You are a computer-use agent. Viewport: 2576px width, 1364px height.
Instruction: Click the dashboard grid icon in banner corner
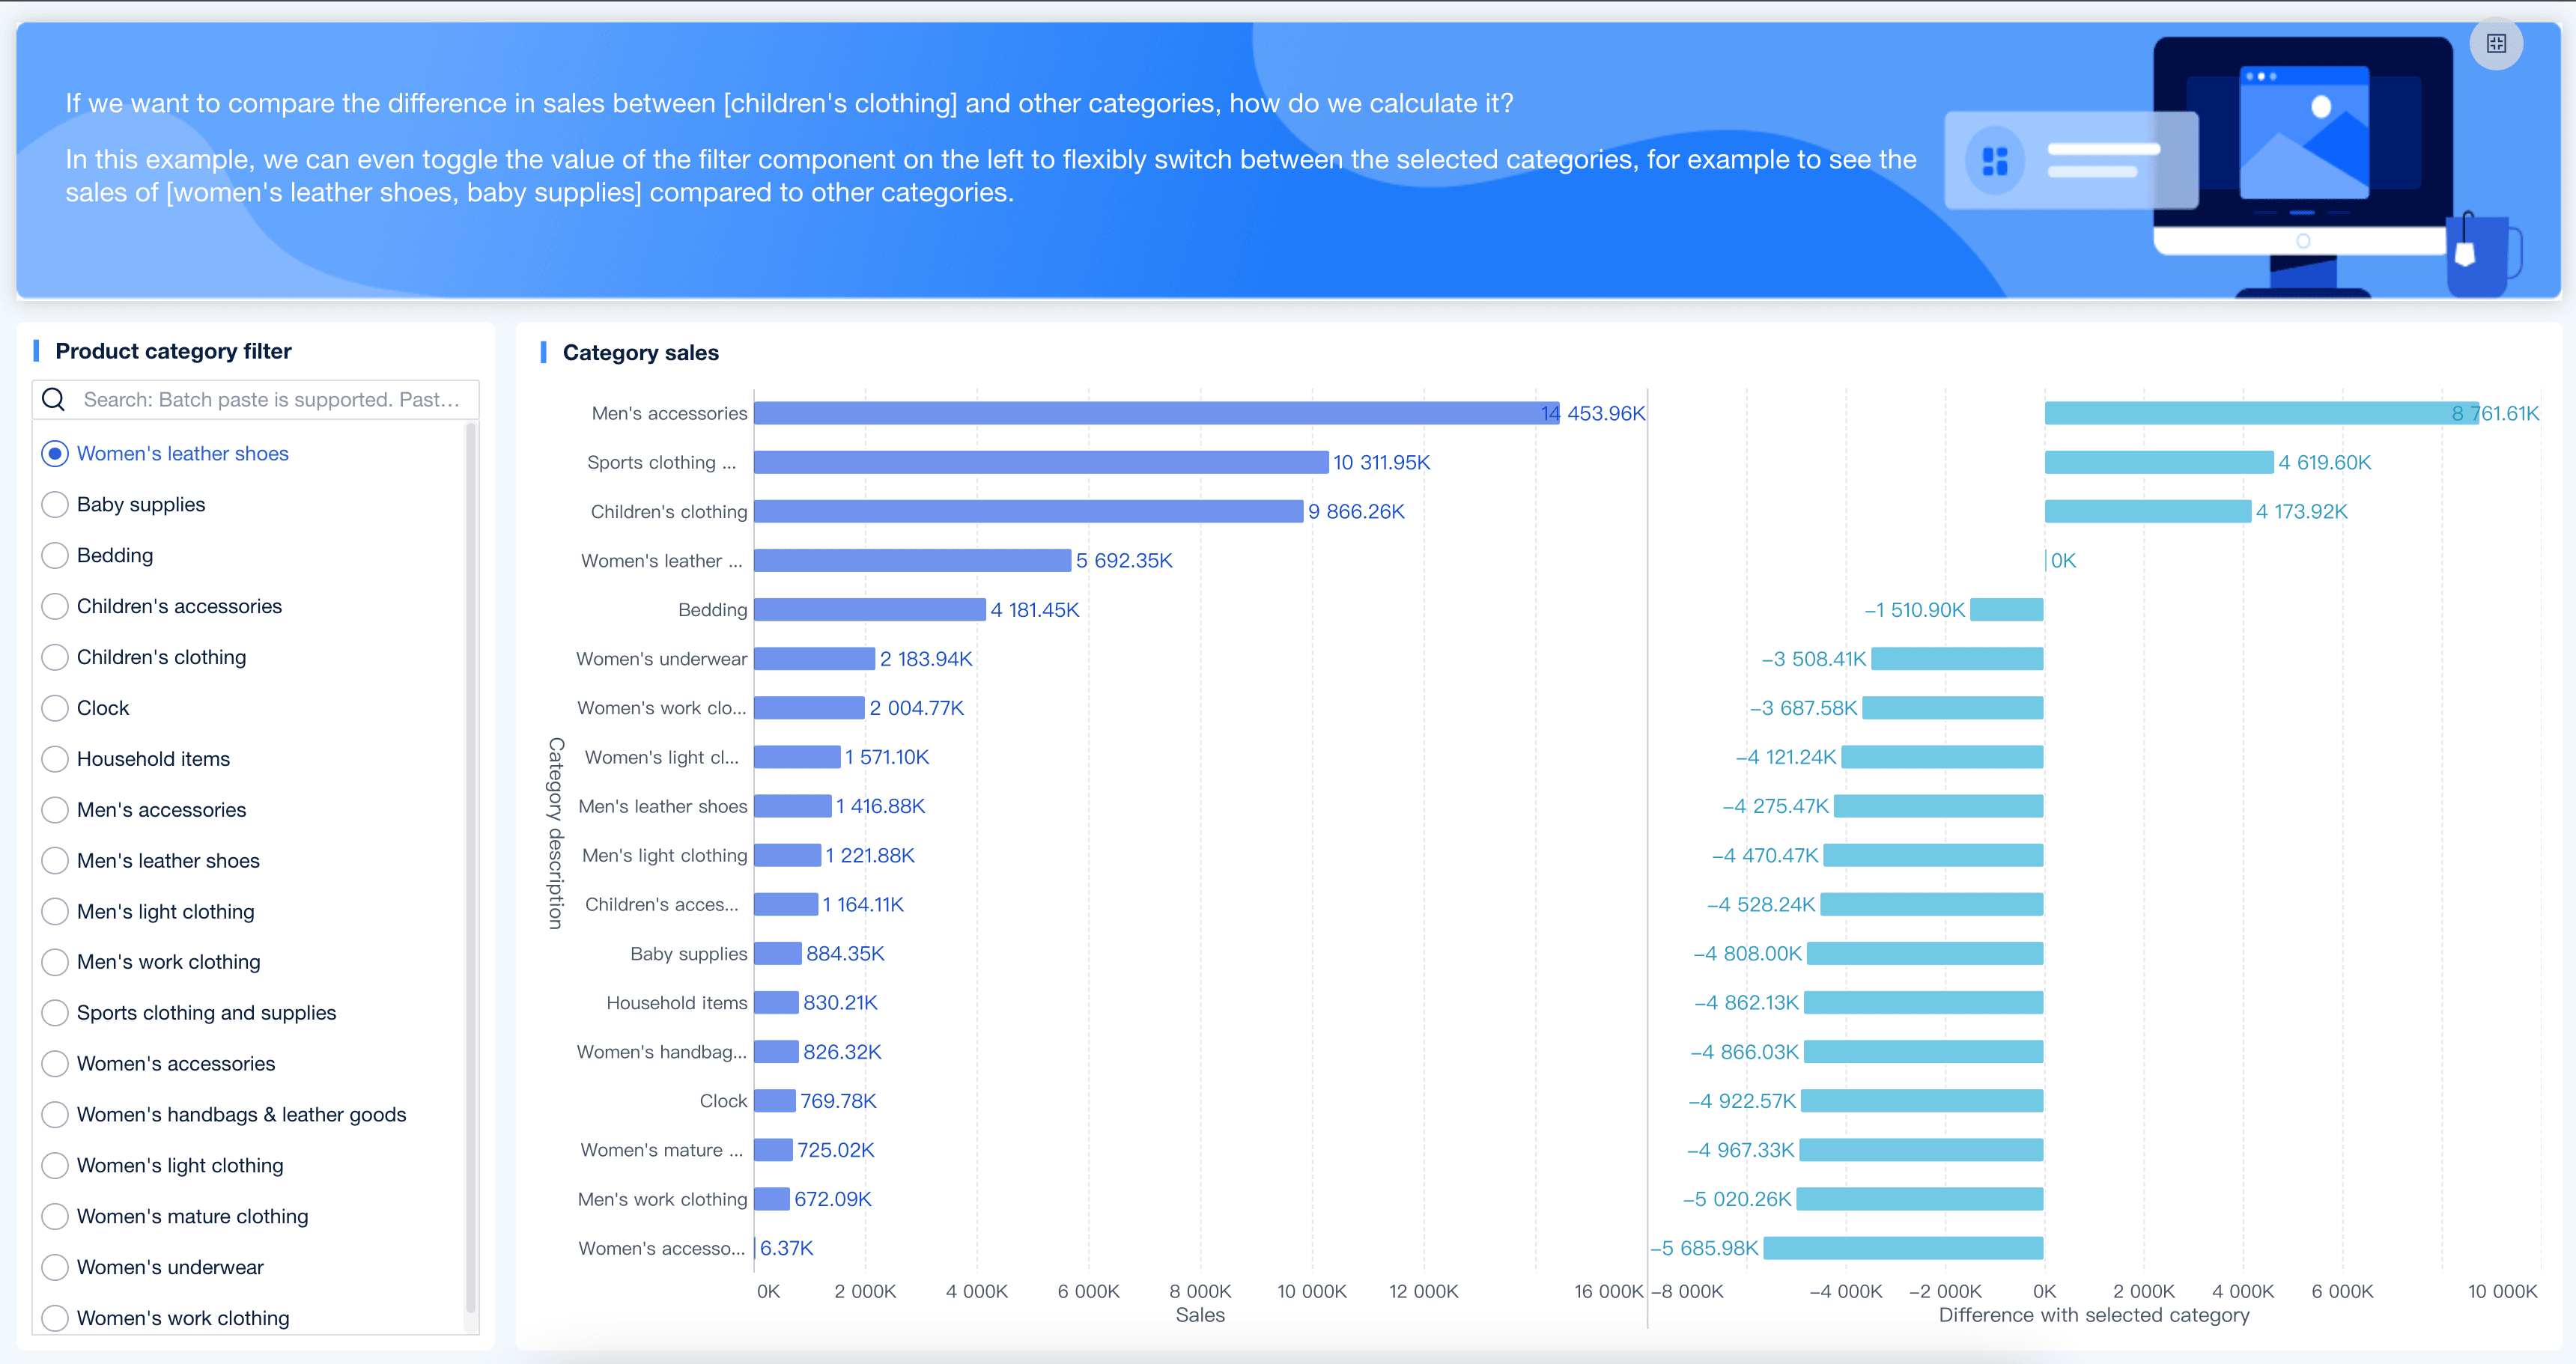coord(2496,44)
